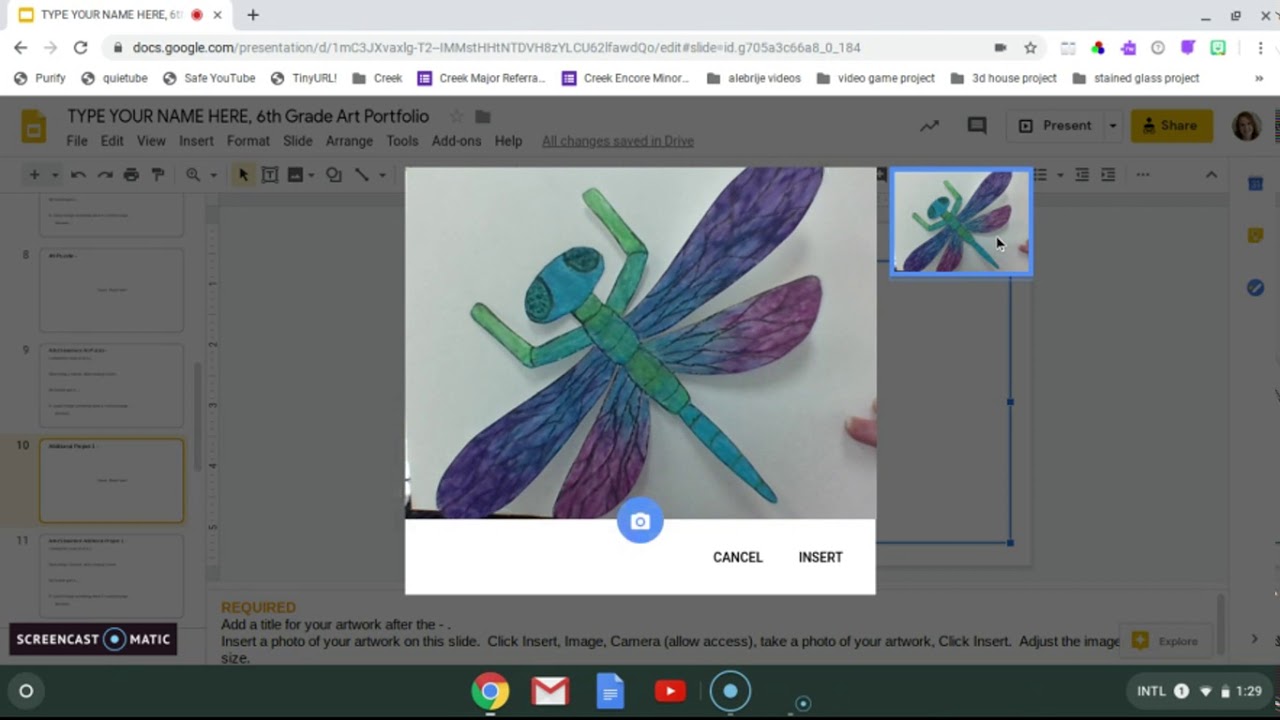Click the Slides home logo
This screenshot has width=1280, height=720.
(34, 127)
